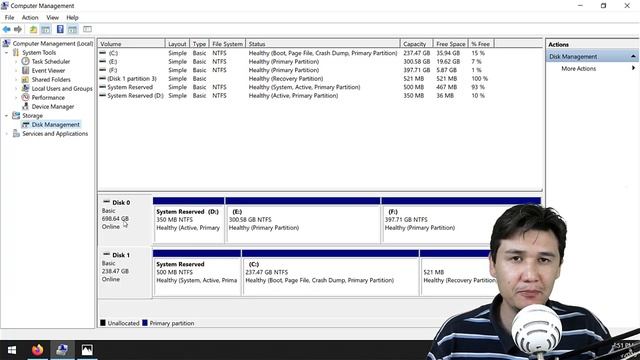Screen dimensions: 640x360
Task: Click the blue Primary partition legend swatch
Action: click(x=145, y=323)
